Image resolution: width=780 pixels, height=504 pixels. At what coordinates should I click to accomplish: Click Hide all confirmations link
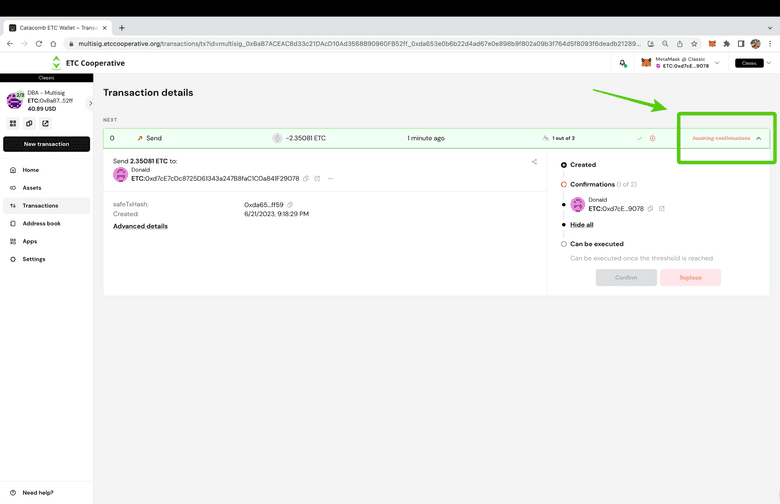[x=581, y=225]
